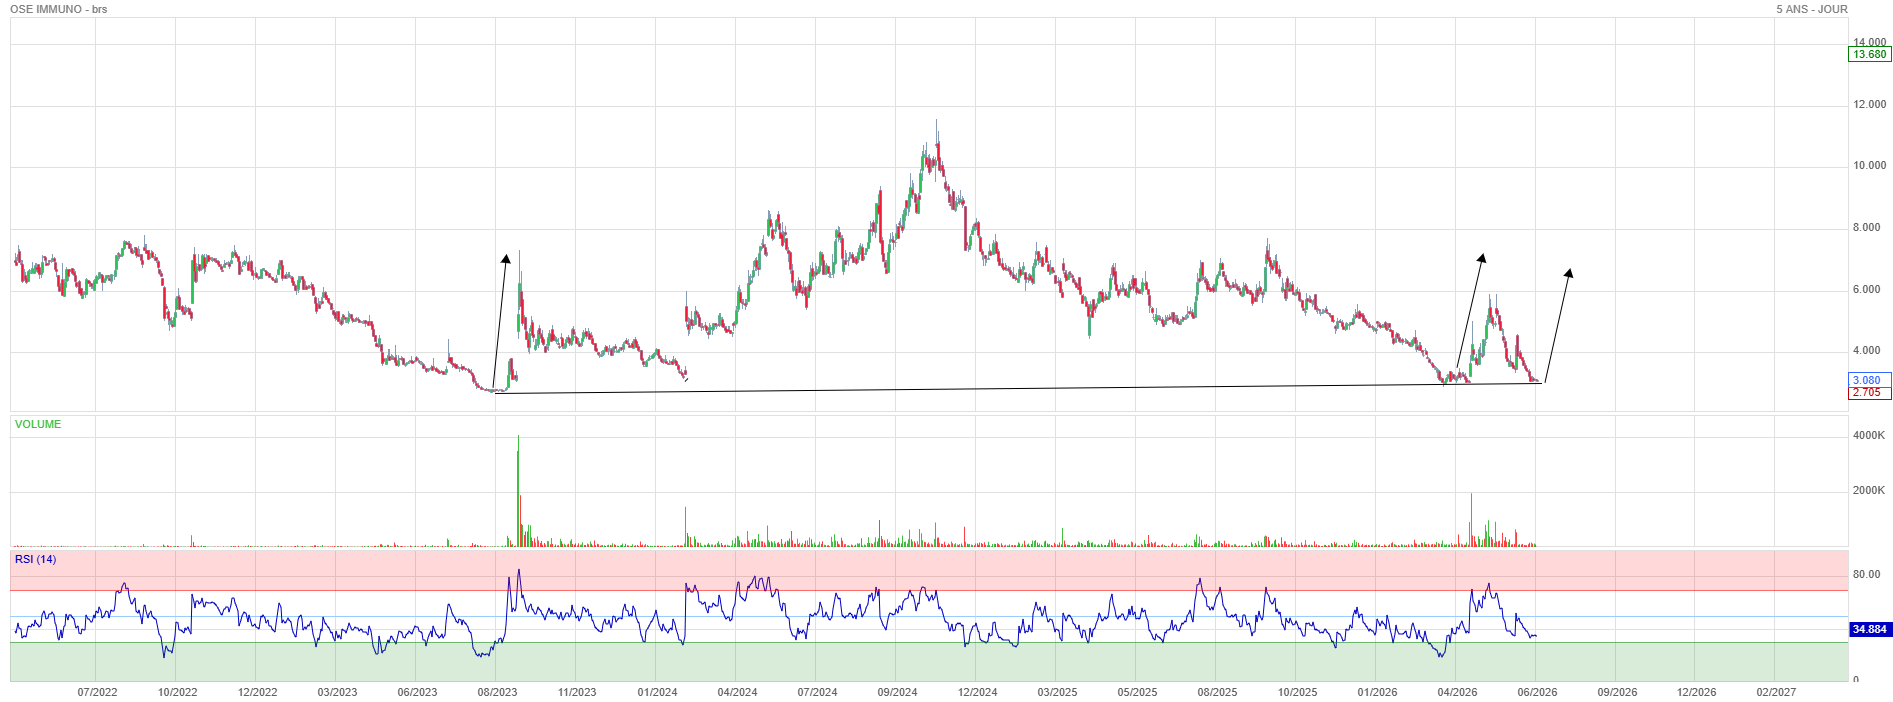Click the 12.000 price axis label
Viewport: 1893px width, 702px height.
coord(1869,104)
